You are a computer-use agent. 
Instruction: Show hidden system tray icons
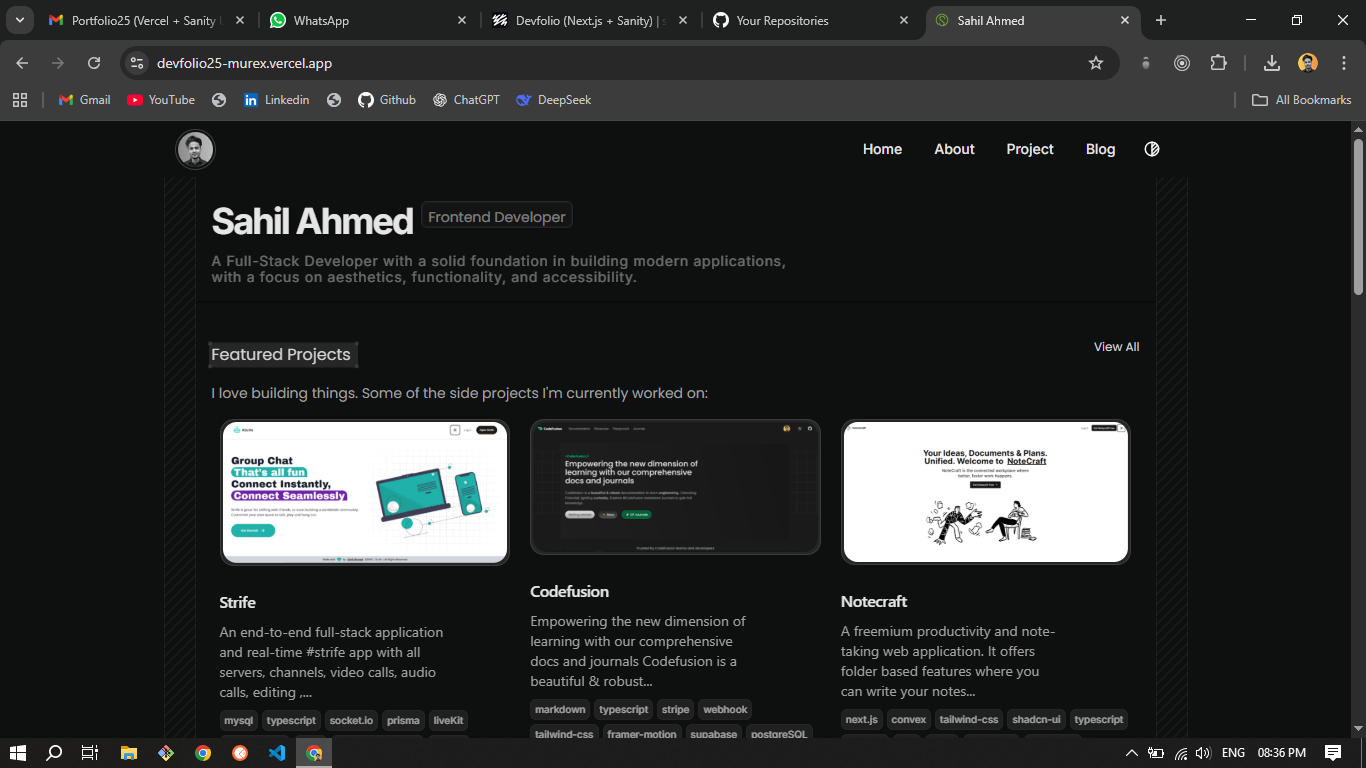tap(1131, 753)
